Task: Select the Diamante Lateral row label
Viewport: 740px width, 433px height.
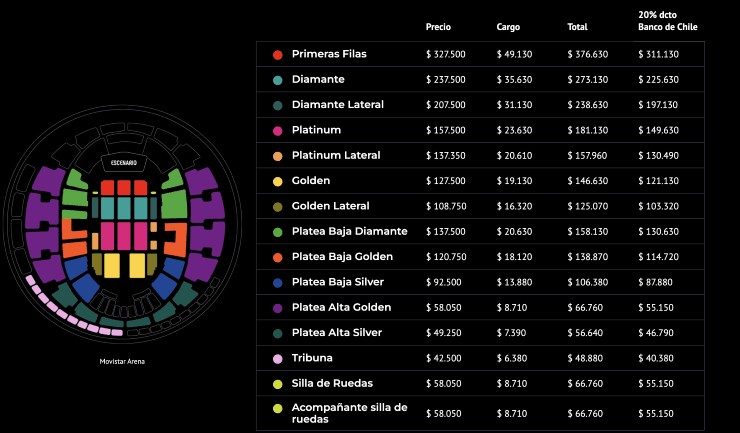Action: pyautogui.click(x=337, y=104)
